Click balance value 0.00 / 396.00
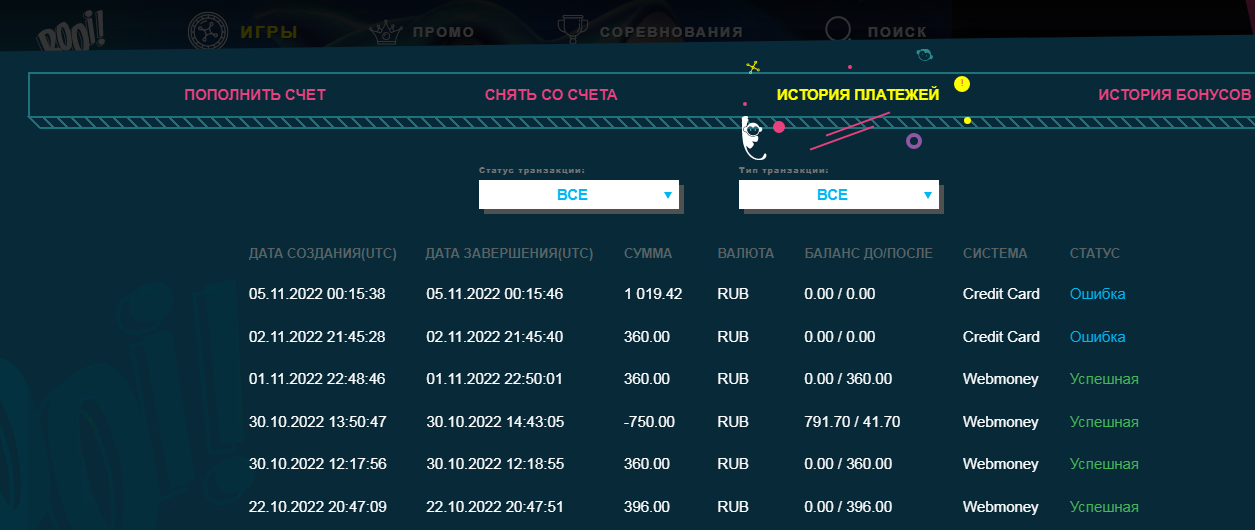The height and width of the screenshot is (530, 1255). [848, 507]
